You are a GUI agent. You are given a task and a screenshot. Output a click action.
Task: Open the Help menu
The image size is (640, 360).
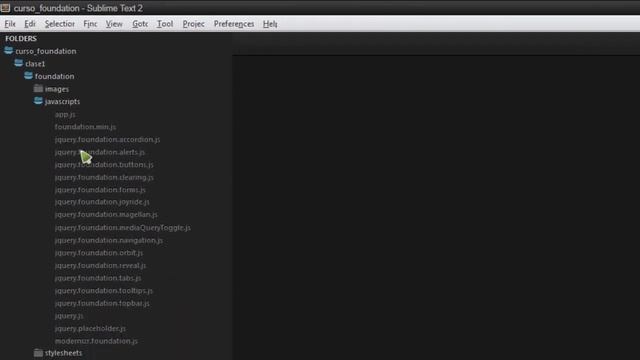(270, 24)
